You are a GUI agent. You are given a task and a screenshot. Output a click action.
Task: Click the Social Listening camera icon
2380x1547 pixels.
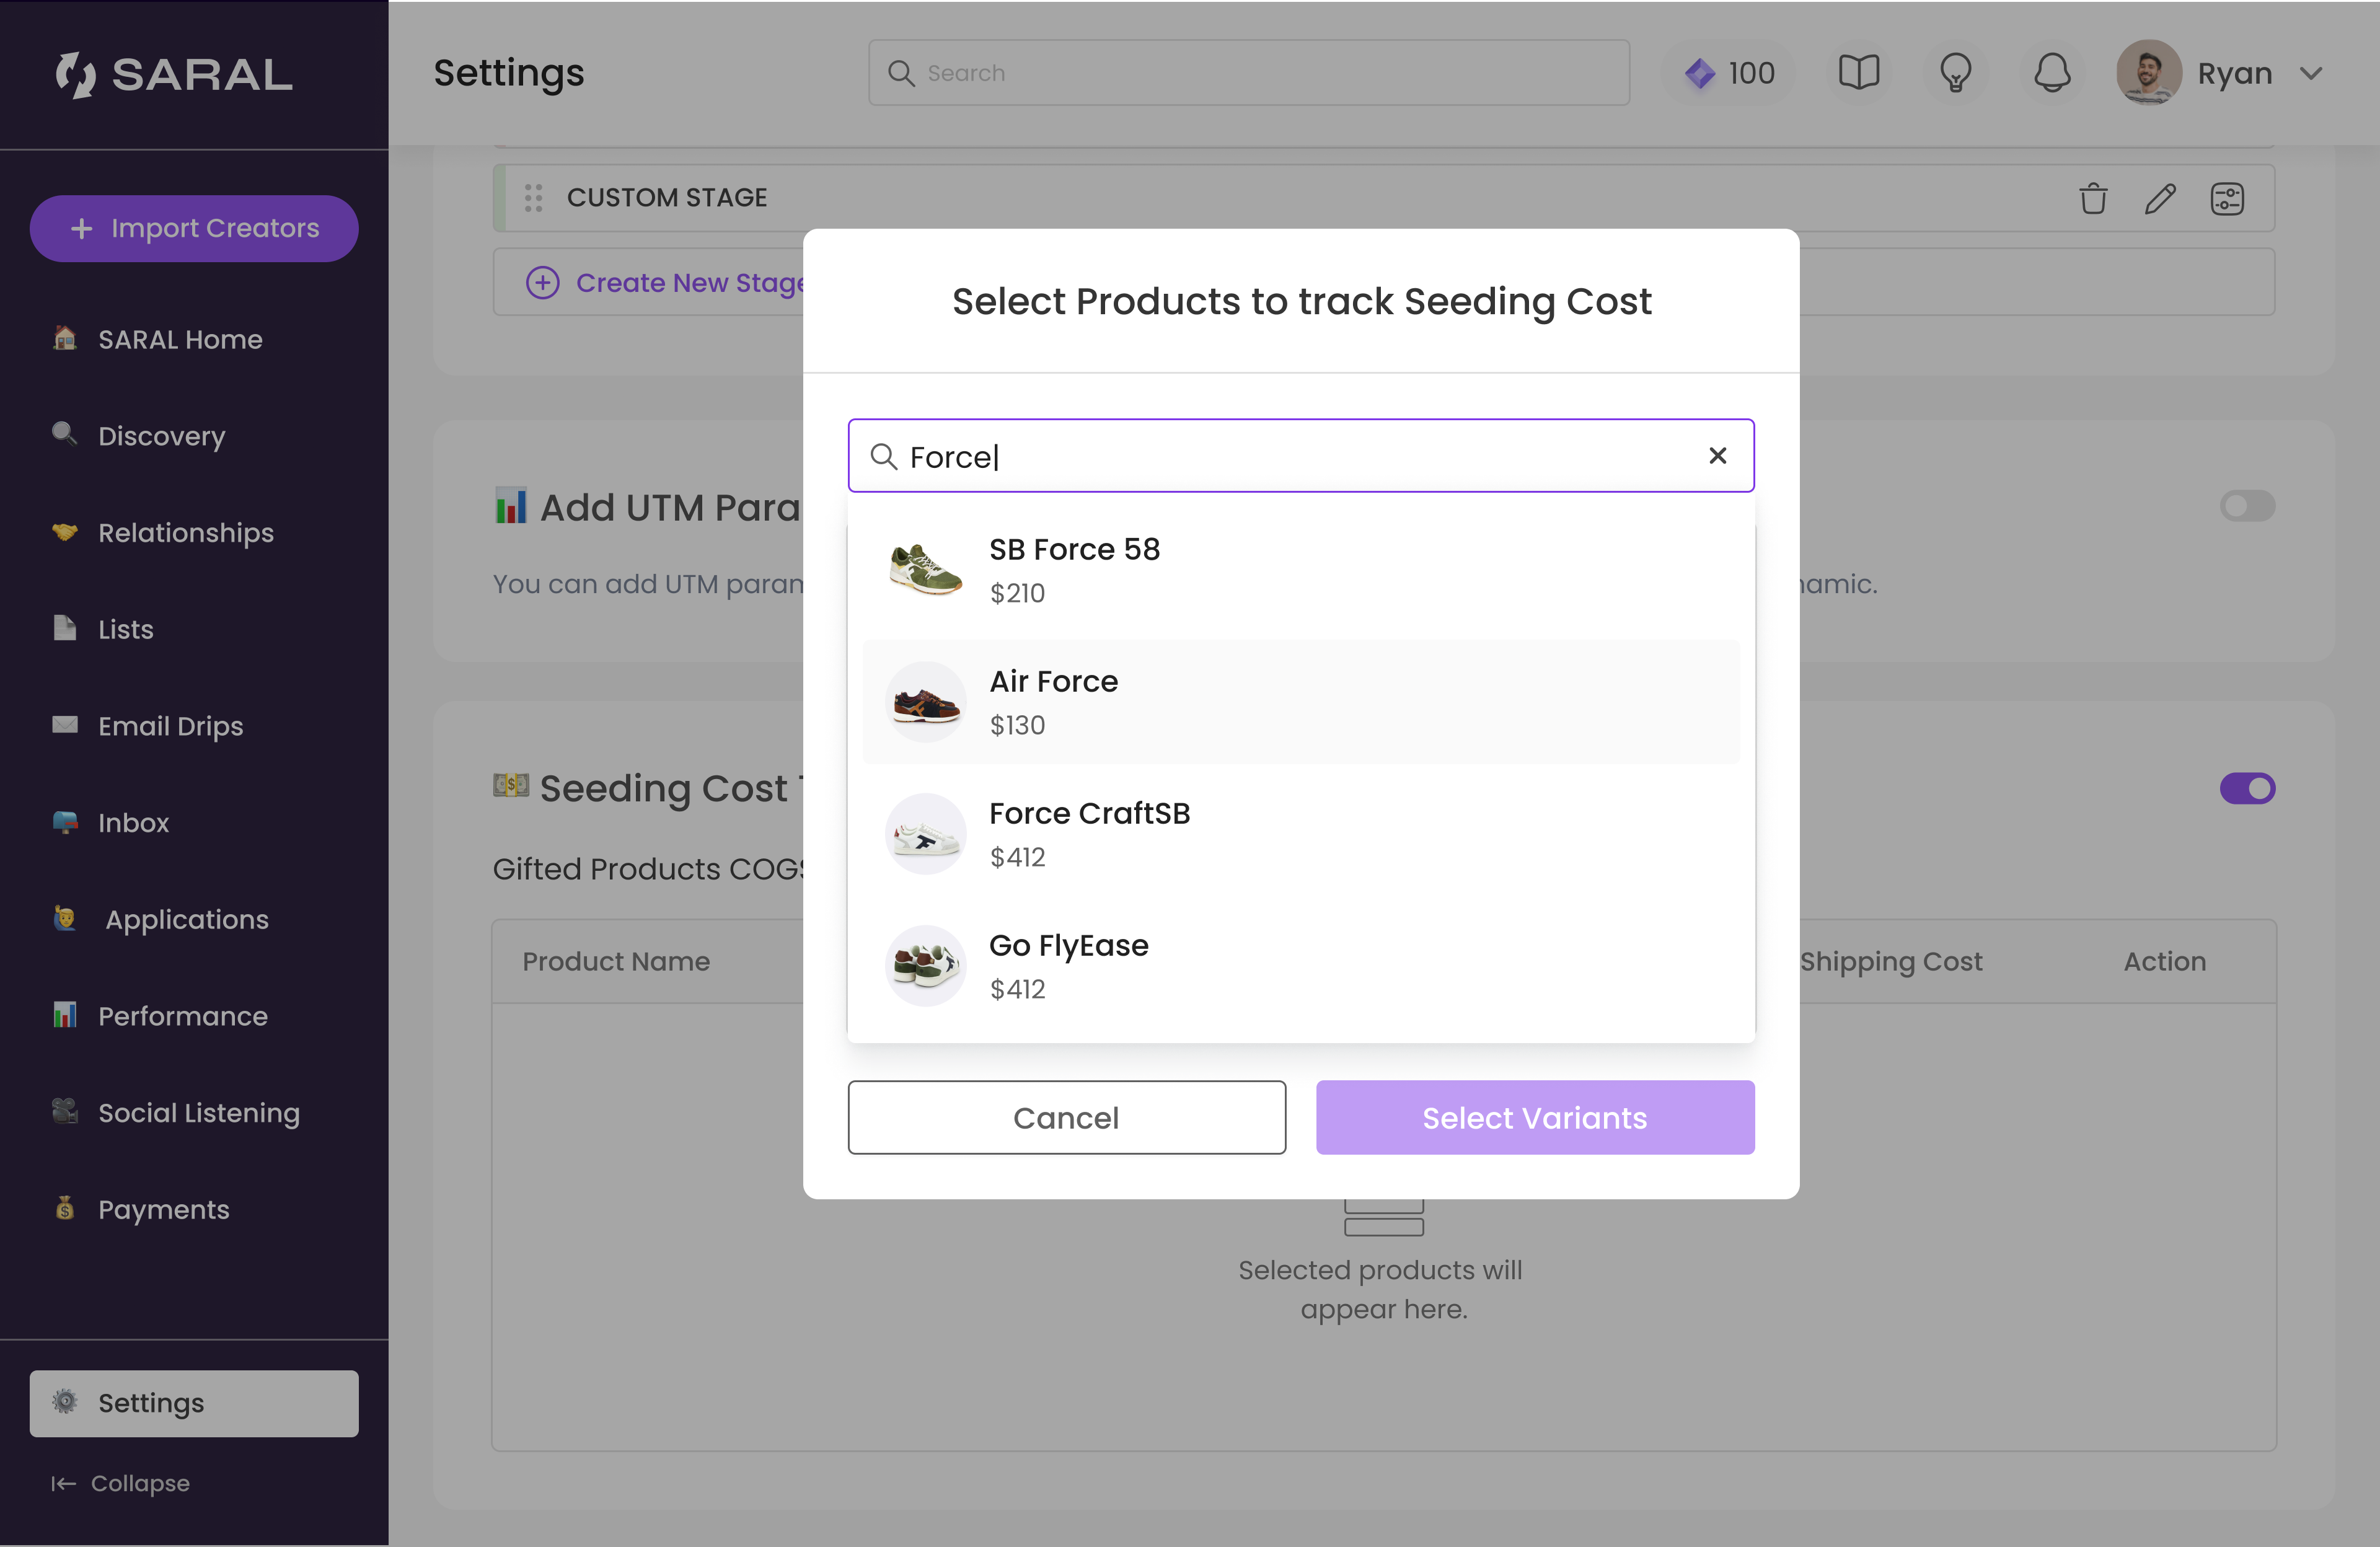click(65, 1111)
